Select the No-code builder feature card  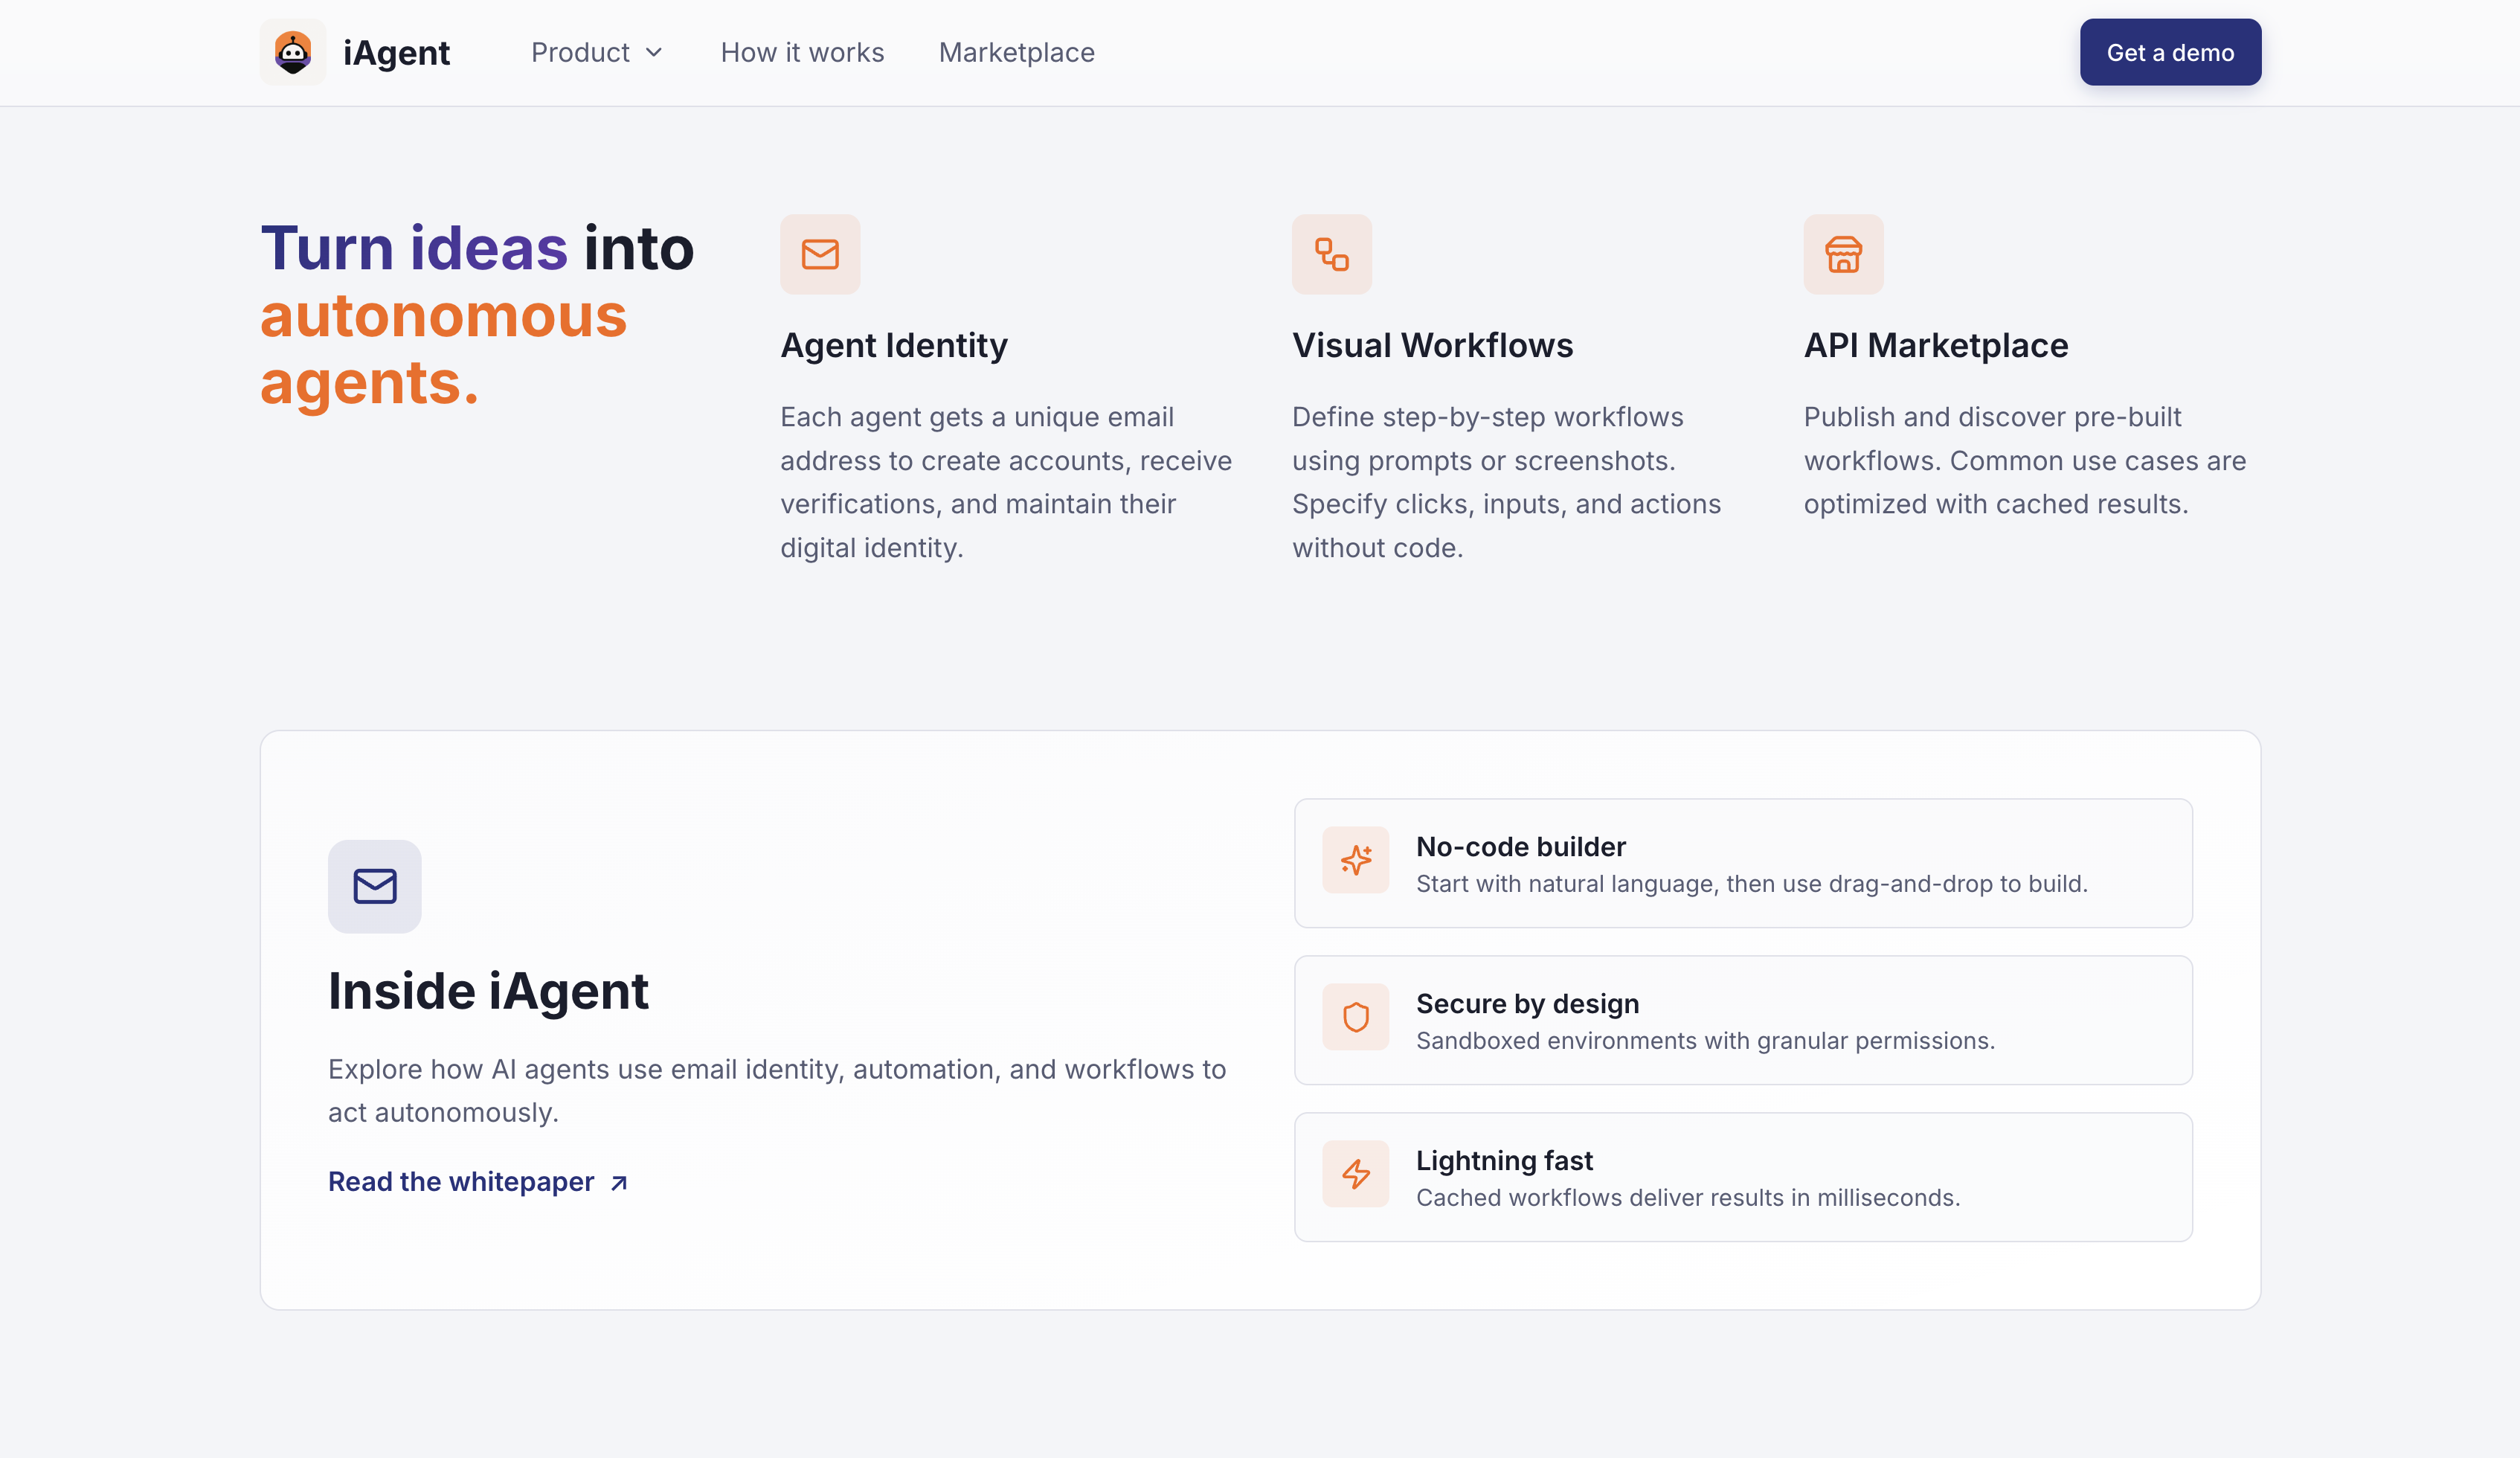point(1742,863)
